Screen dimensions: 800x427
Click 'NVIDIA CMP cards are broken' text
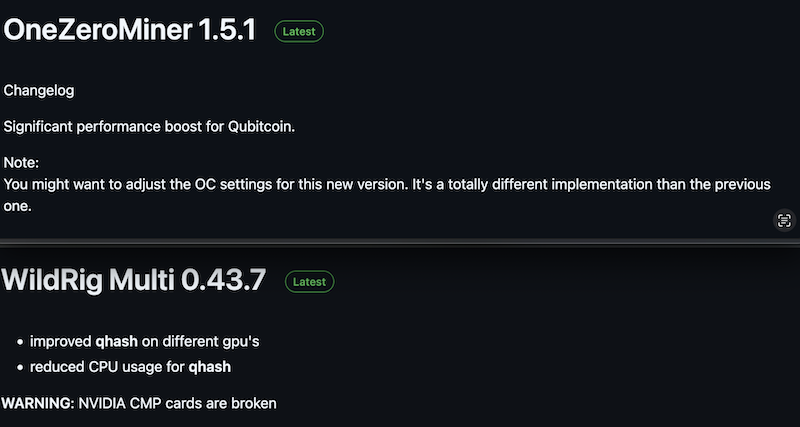178,404
